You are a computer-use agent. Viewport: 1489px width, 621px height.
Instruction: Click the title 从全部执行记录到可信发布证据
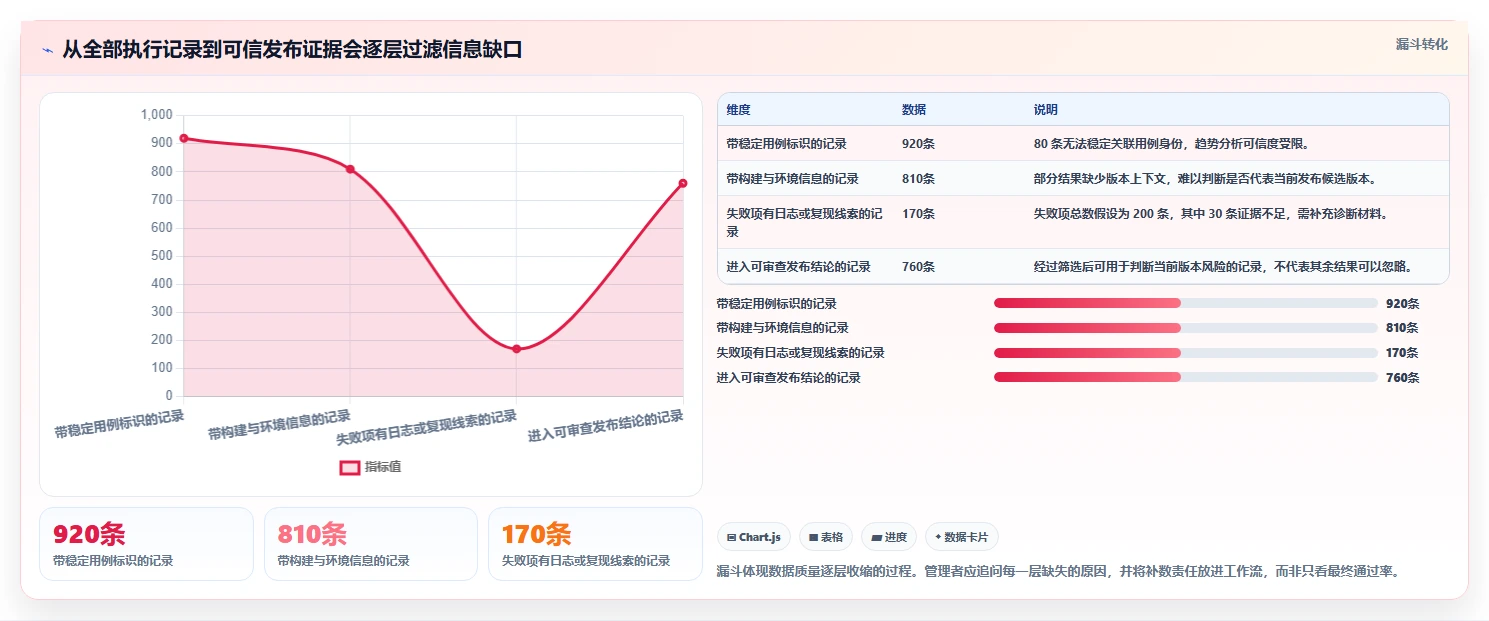tap(292, 50)
